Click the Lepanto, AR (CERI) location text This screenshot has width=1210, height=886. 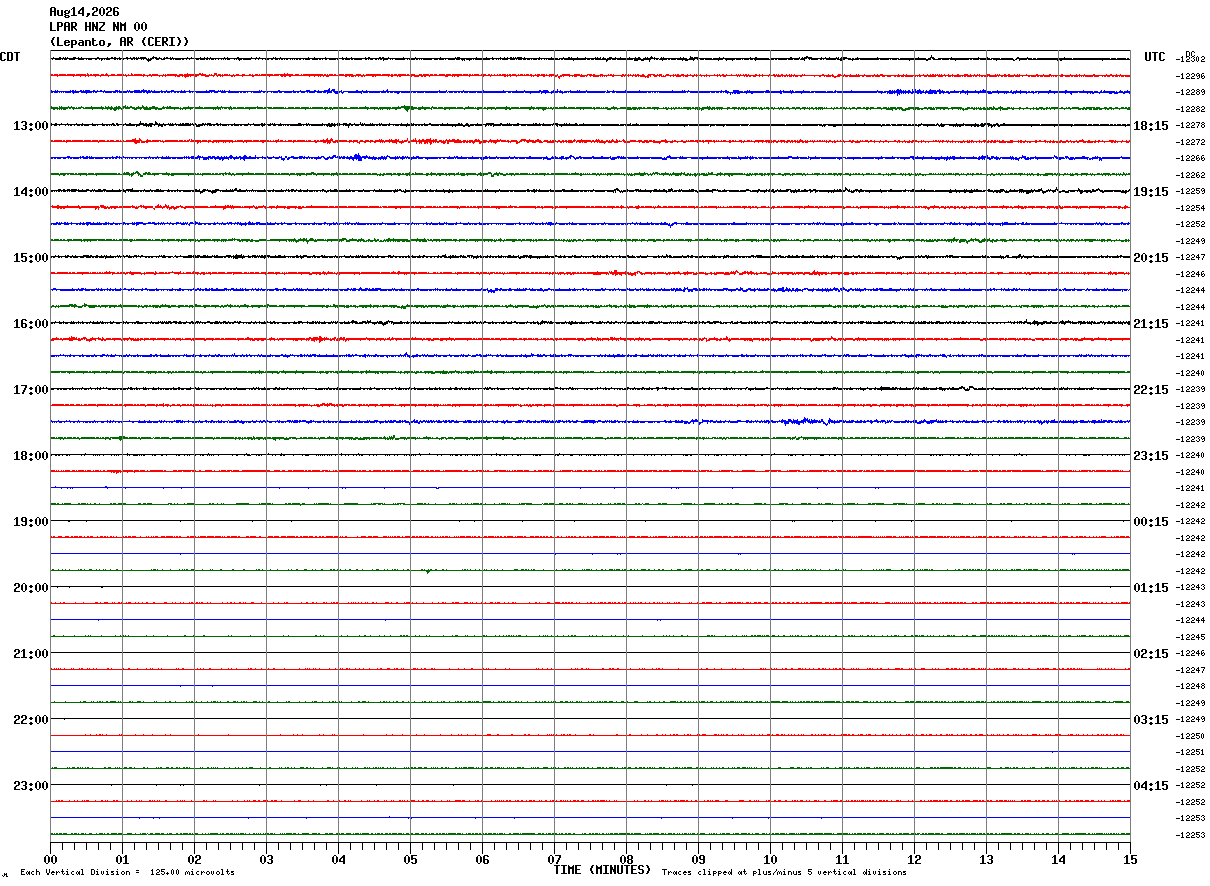coord(119,42)
